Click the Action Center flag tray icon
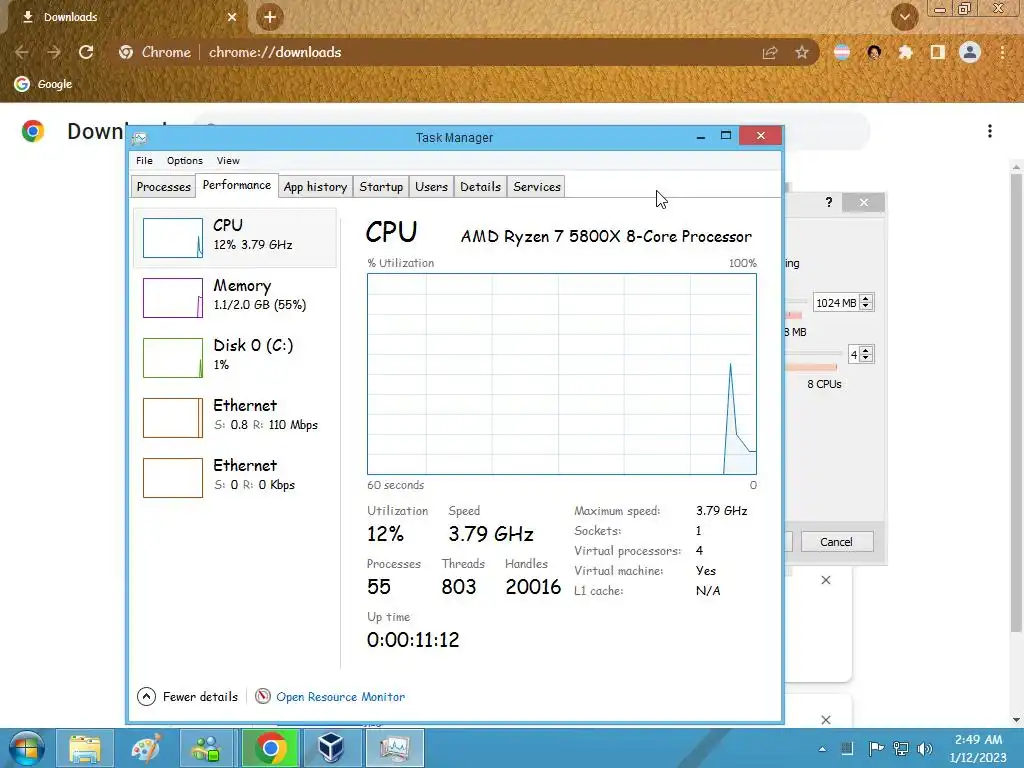Viewport: 1024px width, 768px height. pos(876,749)
